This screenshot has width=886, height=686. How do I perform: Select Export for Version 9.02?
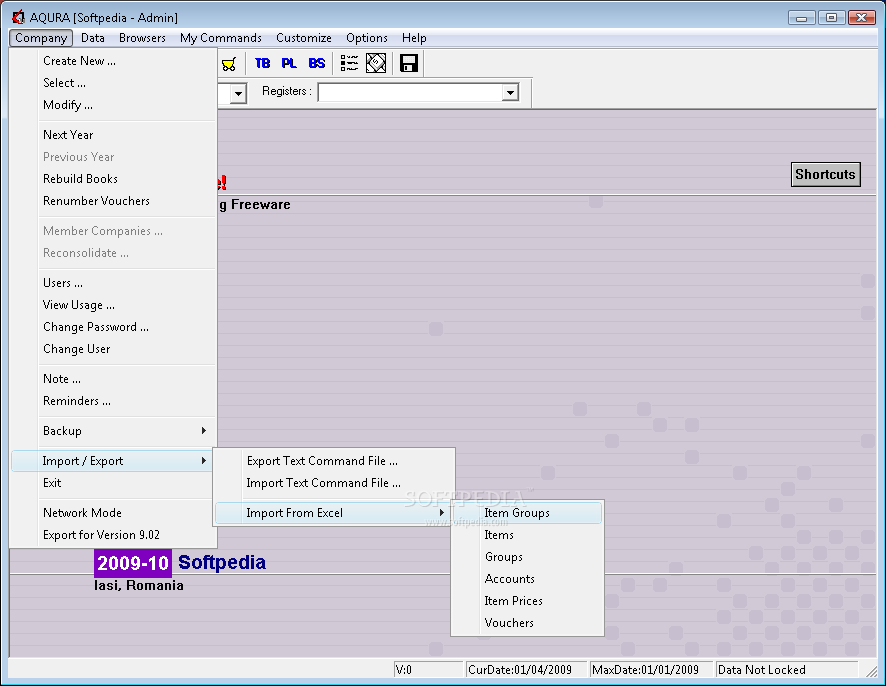113,535
